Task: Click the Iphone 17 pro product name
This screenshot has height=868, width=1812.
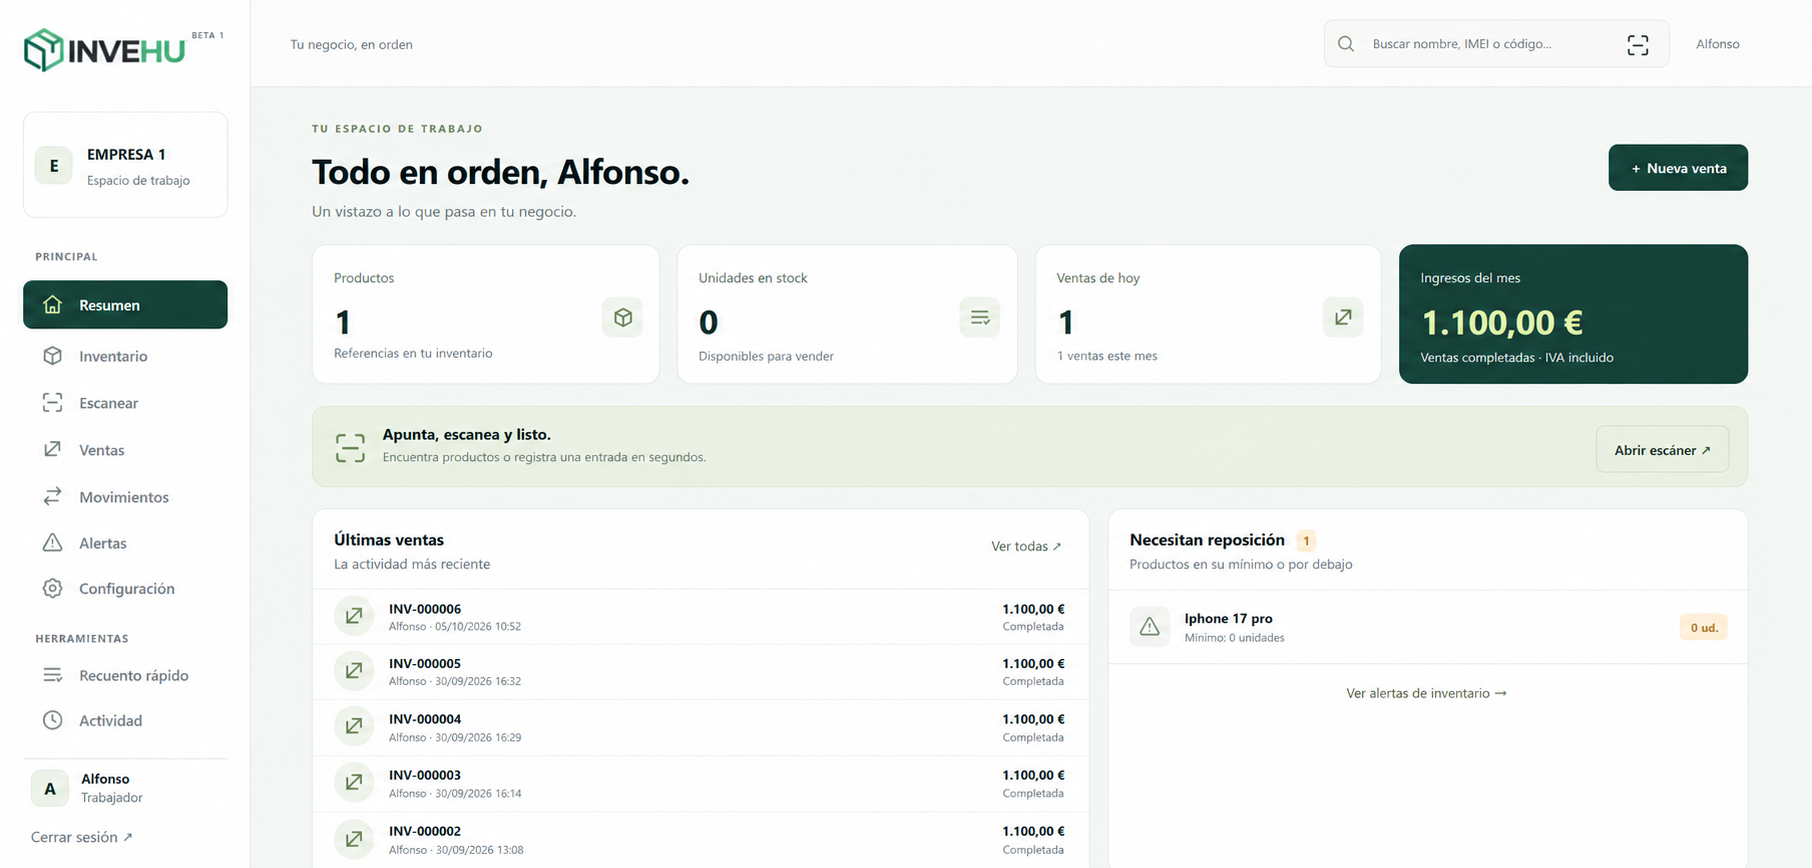Action: (1228, 619)
